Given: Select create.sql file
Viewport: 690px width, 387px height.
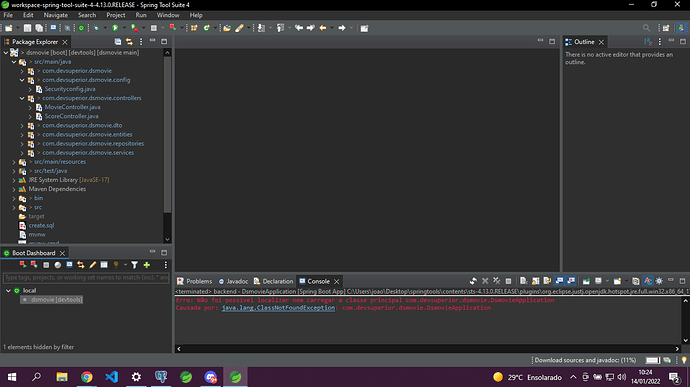Looking at the screenshot, I should coord(41,225).
